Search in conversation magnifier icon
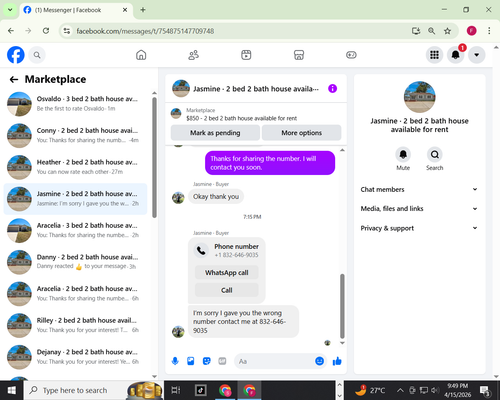500x400 pixels. 435,154
